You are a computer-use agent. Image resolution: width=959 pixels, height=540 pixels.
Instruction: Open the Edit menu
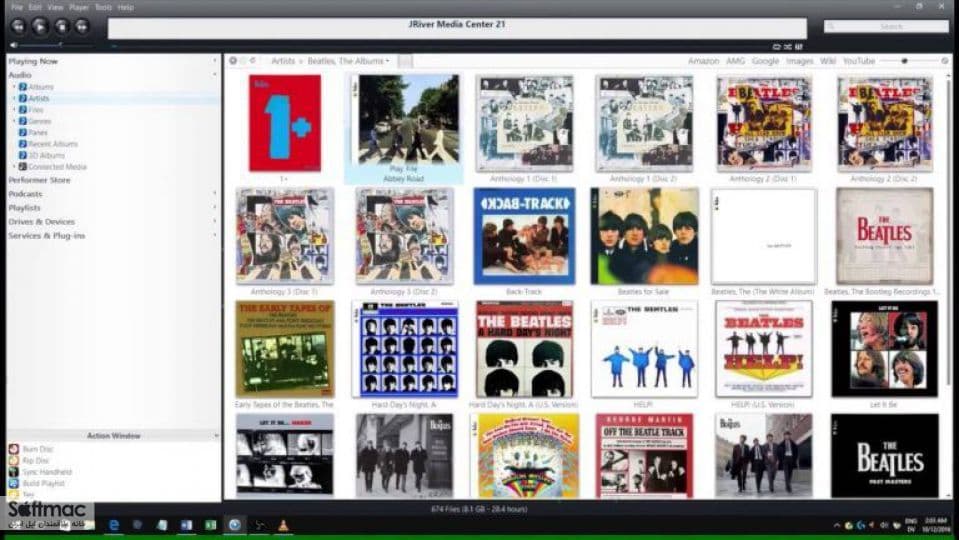point(35,7)
